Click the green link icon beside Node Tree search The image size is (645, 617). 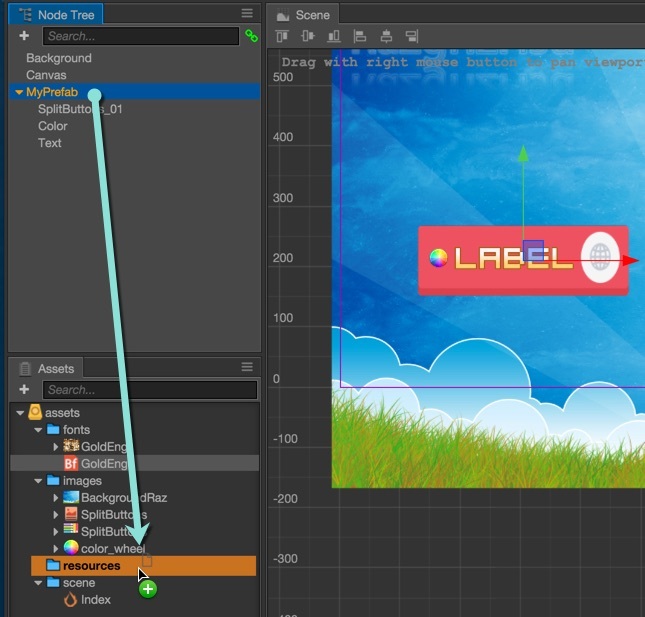[251, 36]
